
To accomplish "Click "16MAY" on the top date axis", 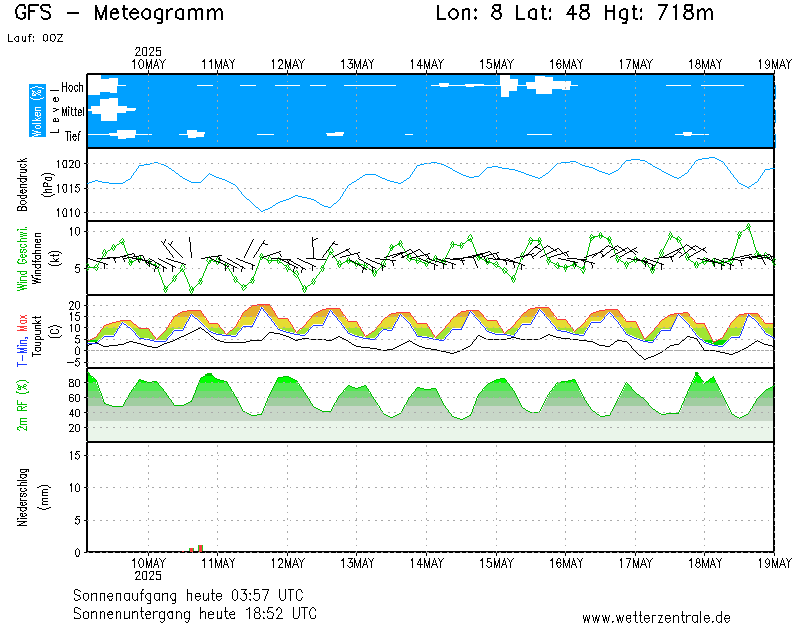I will [566, 65].
